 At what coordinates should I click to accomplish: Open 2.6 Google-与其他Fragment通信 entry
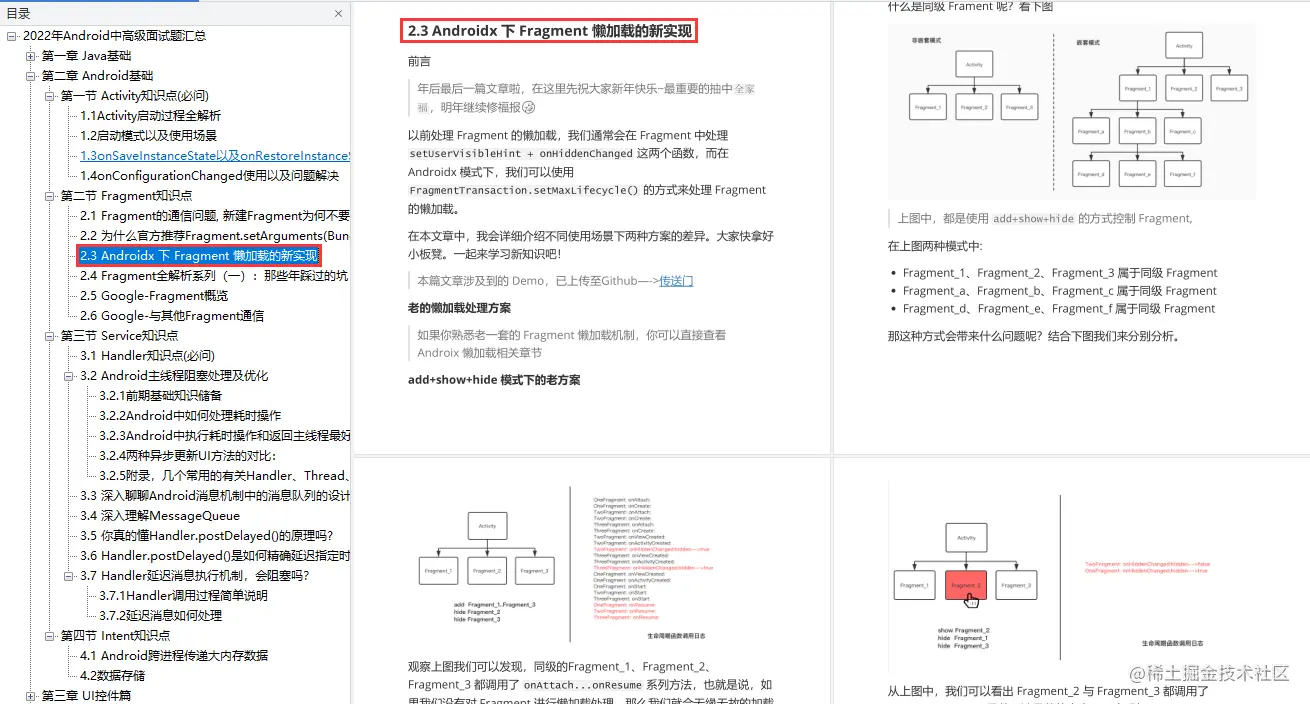(172, 316)
